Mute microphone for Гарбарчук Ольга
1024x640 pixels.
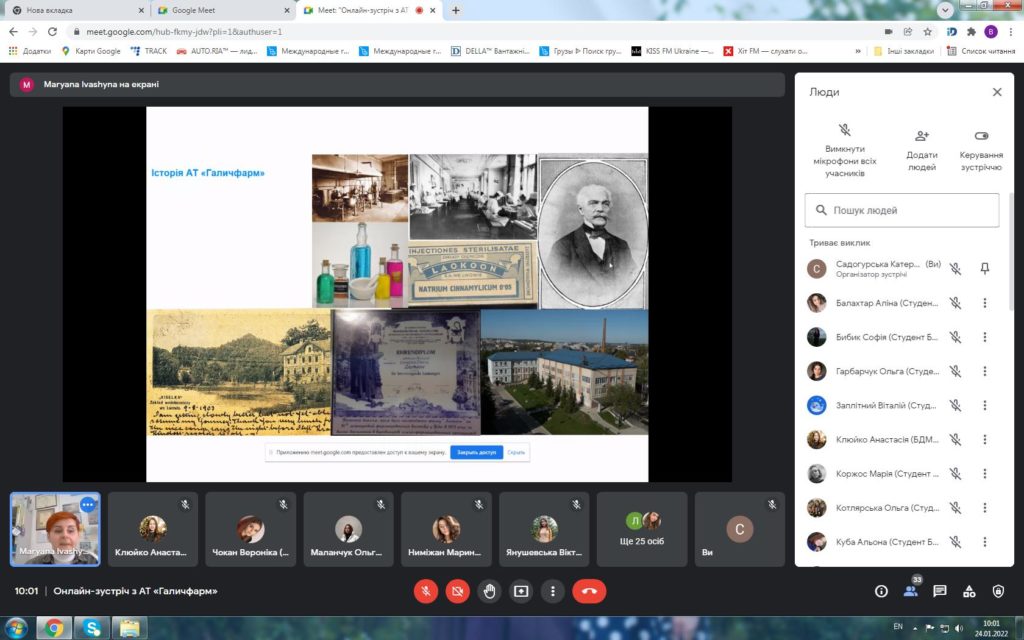(955, 371)
